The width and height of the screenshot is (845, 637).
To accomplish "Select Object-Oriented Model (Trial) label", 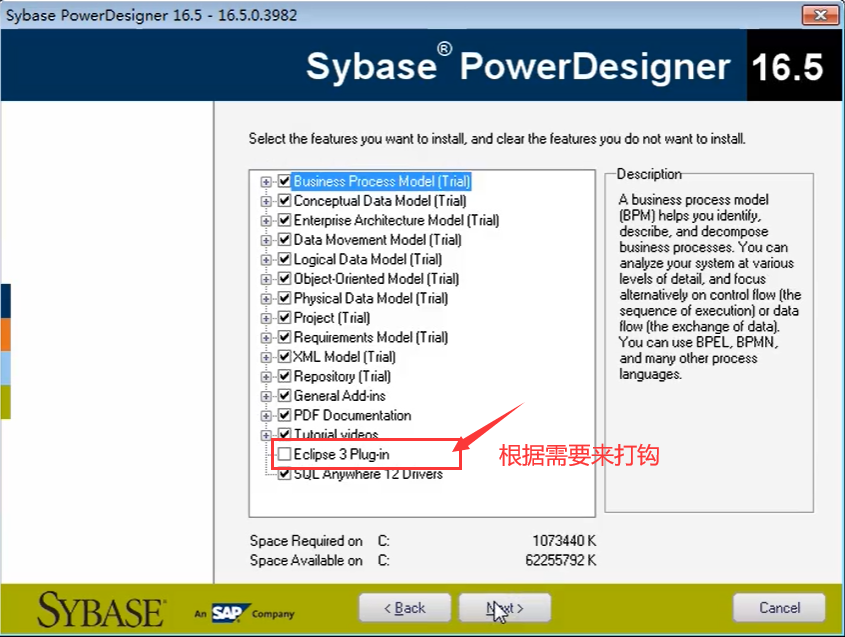I will click(x=376, y=279).
